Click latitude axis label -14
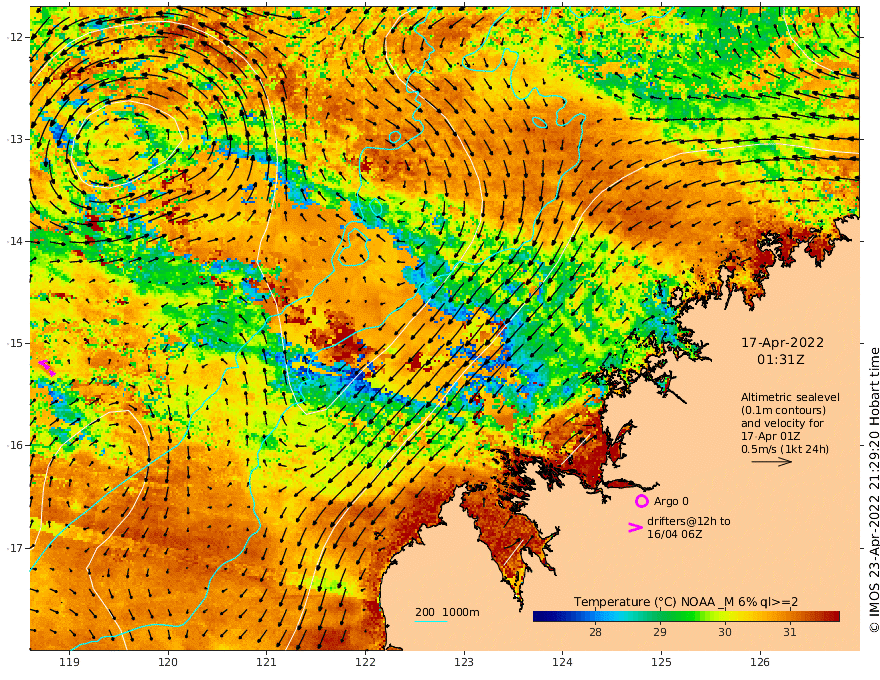This screenshot has width=880, height=680. point(14,241)
